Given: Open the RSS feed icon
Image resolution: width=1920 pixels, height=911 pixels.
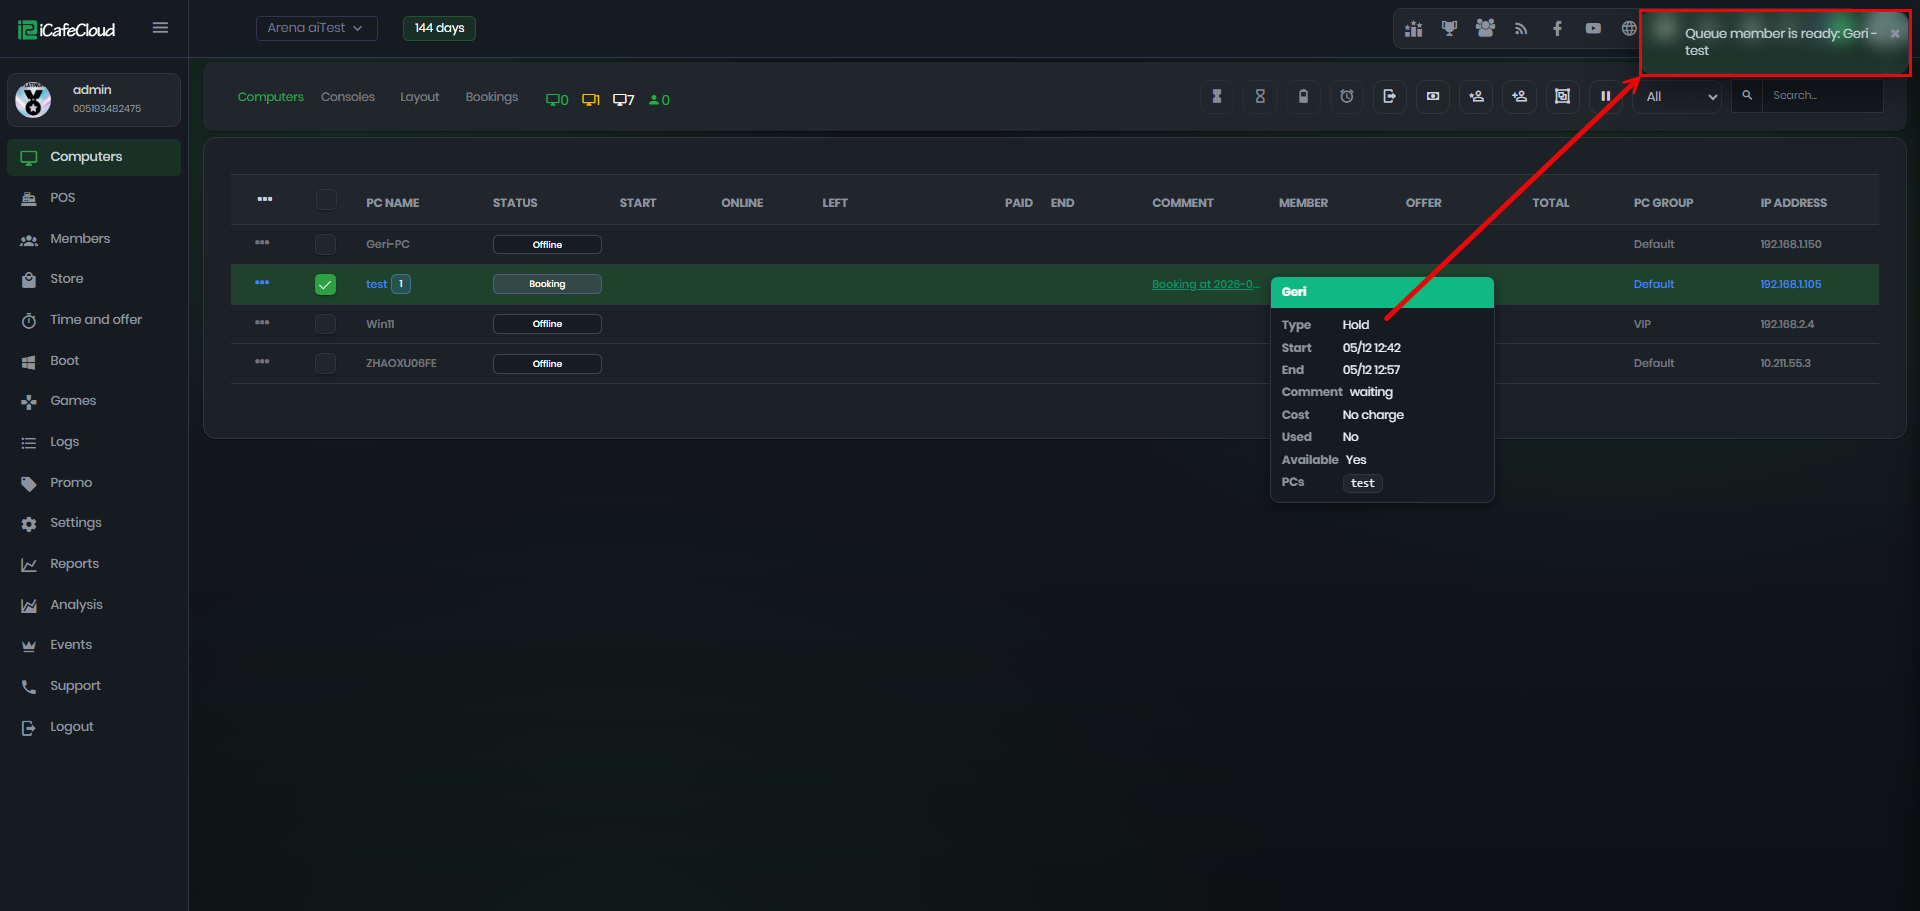Looking at the screenshot, I should [1521, 29].
